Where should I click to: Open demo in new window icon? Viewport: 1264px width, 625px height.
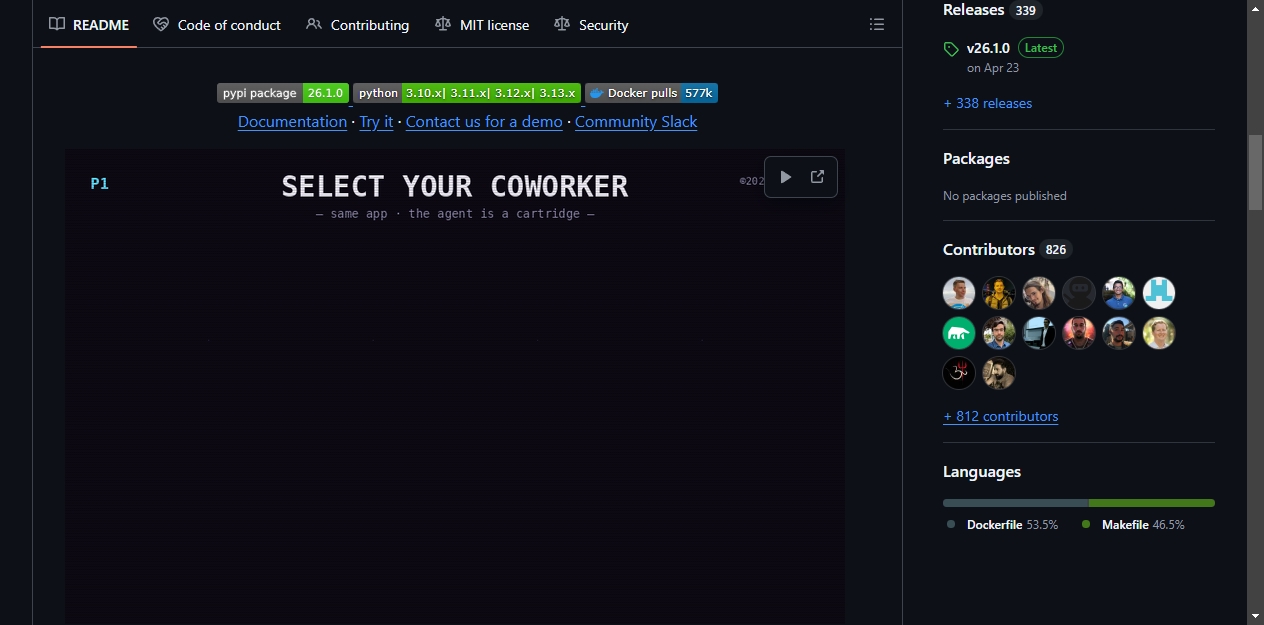click(817, 177)
